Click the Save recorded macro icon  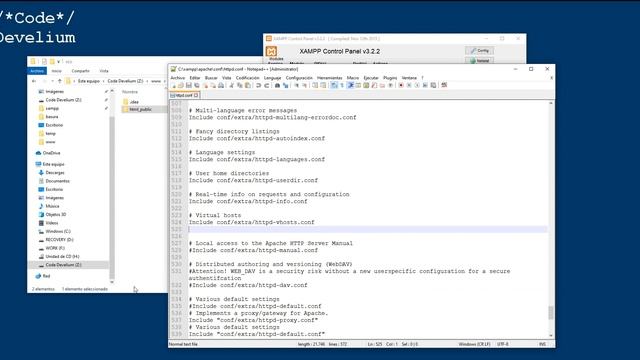433,85
